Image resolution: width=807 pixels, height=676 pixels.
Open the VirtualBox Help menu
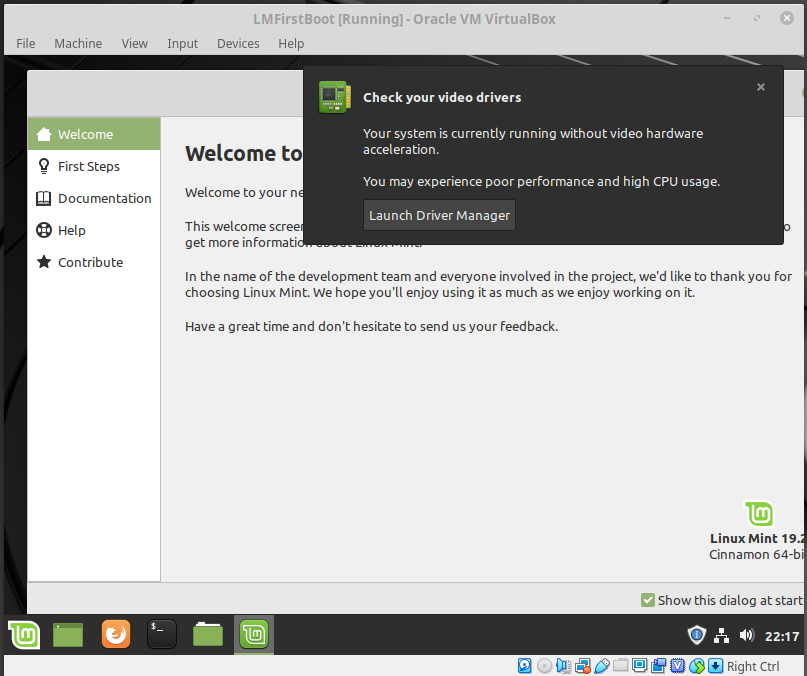click(291, 44)
